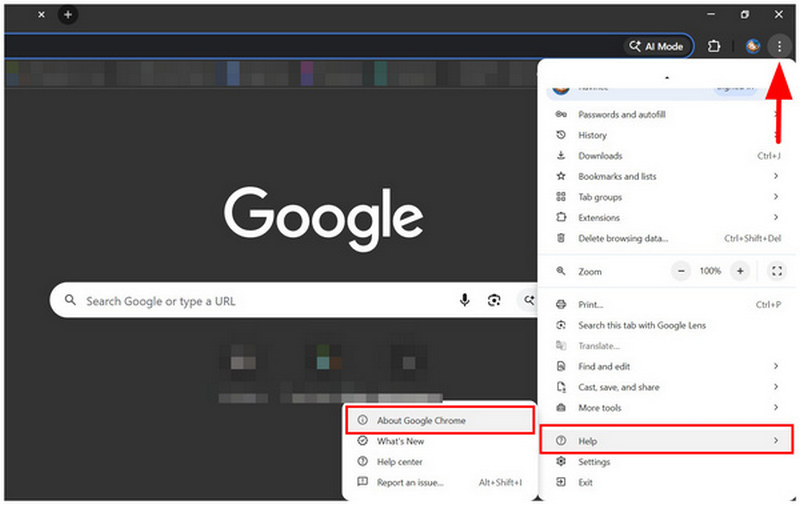Choose Exit to quit Chrome
This screenshot has height=505, width=800.
(667, 483)
